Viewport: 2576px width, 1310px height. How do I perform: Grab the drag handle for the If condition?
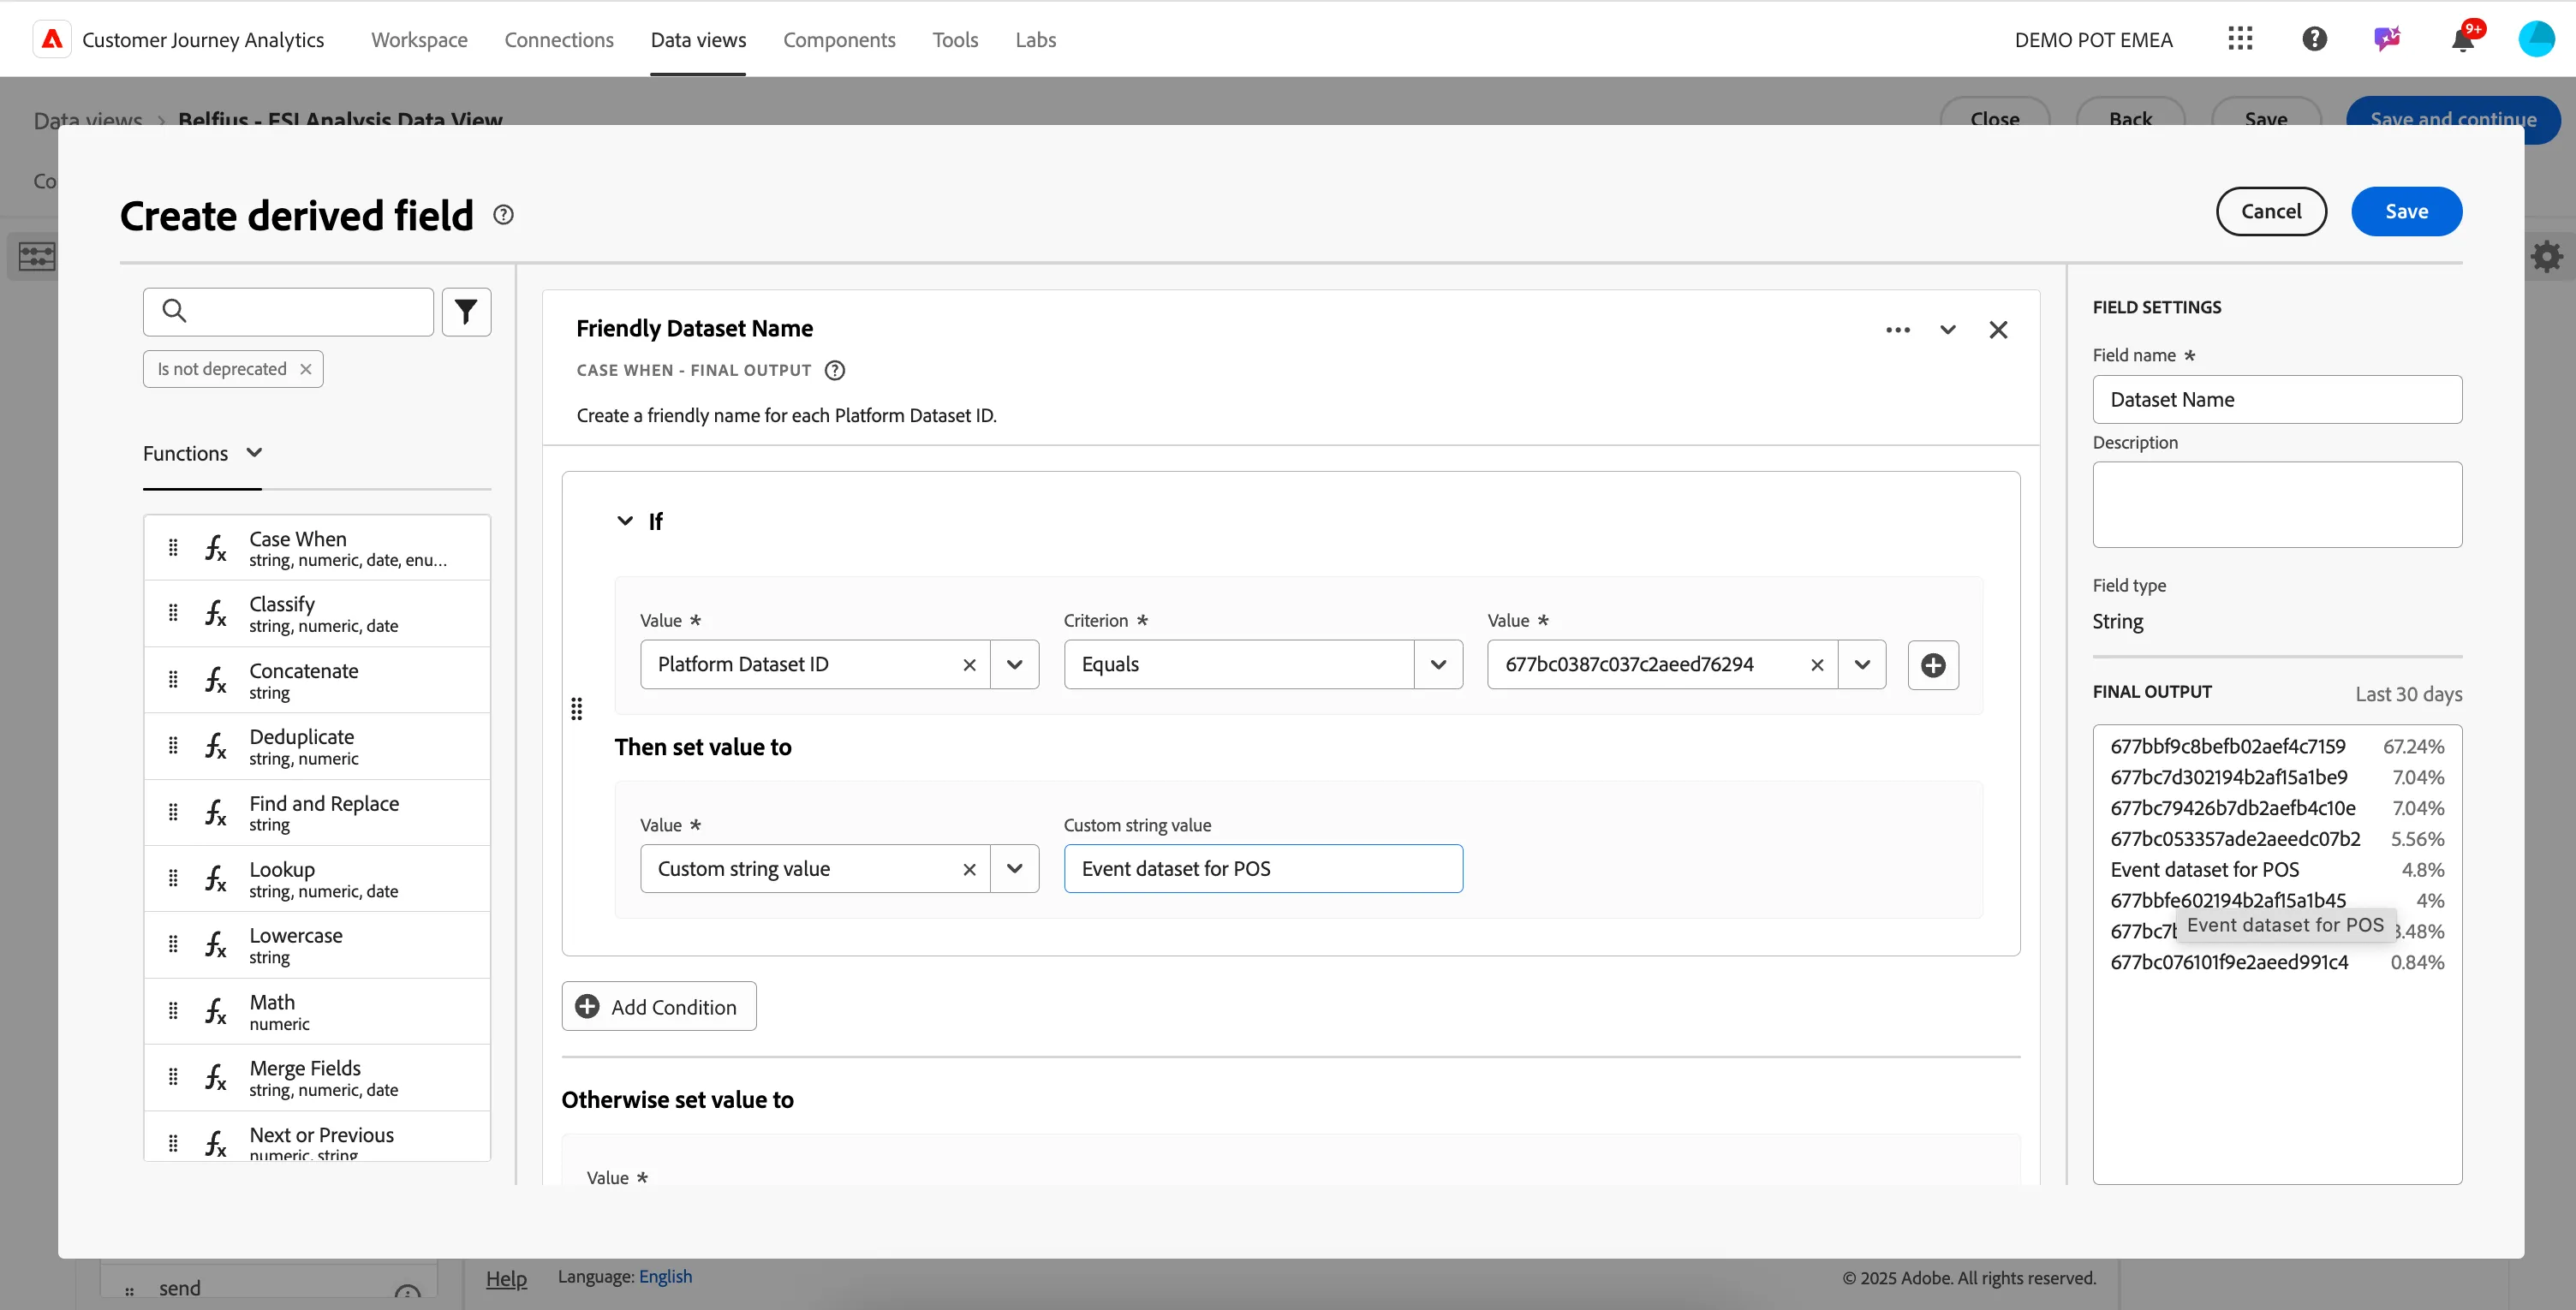click(x=577, y=709)
